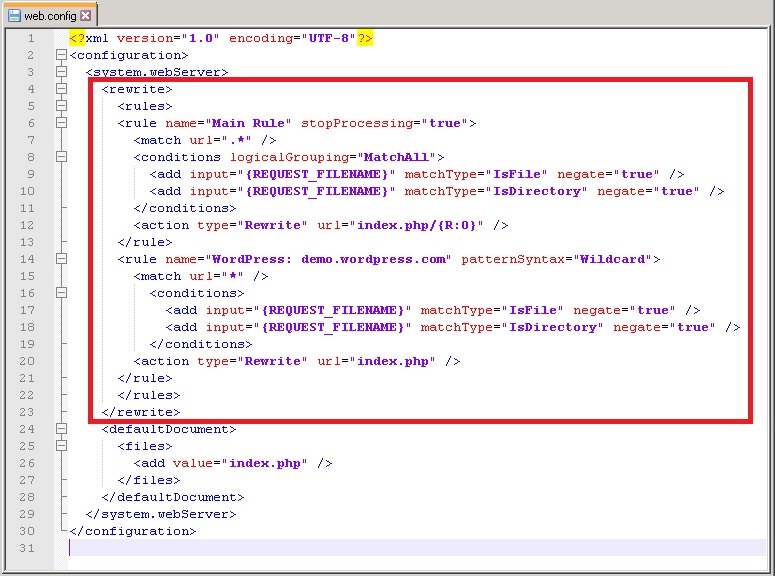Click "IsDirectory" matchType on line 18
775x576 pixels.
[552, 327]
